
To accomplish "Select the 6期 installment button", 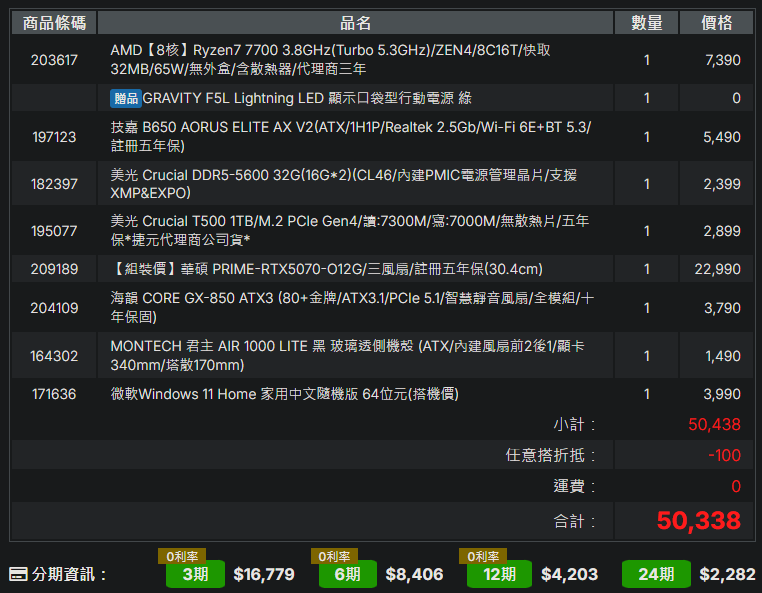I will click(x=347, y=574).
